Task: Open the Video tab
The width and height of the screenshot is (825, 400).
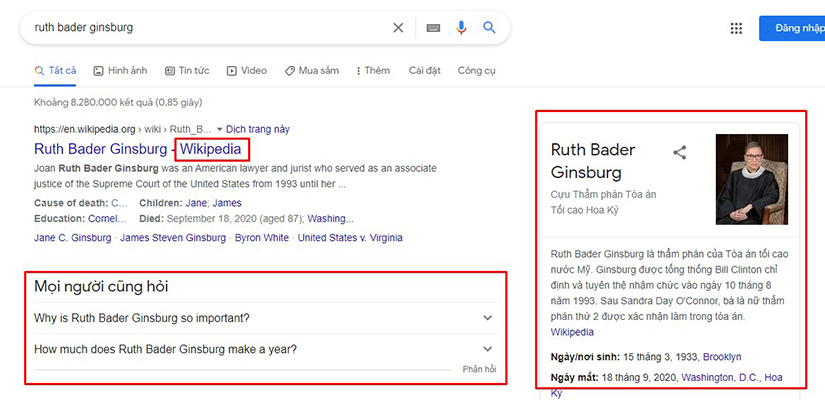Action: [x=247, y=71]
